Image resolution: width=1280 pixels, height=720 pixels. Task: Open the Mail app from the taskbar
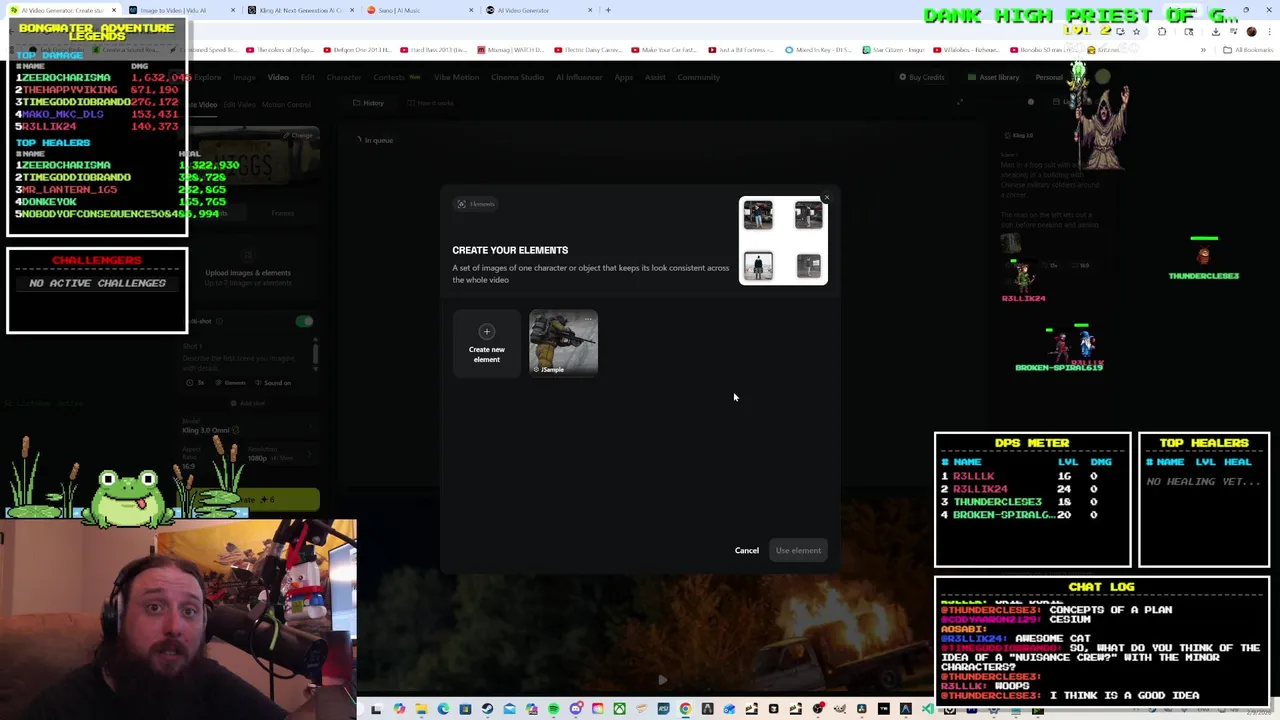click(x=509, y=709)
